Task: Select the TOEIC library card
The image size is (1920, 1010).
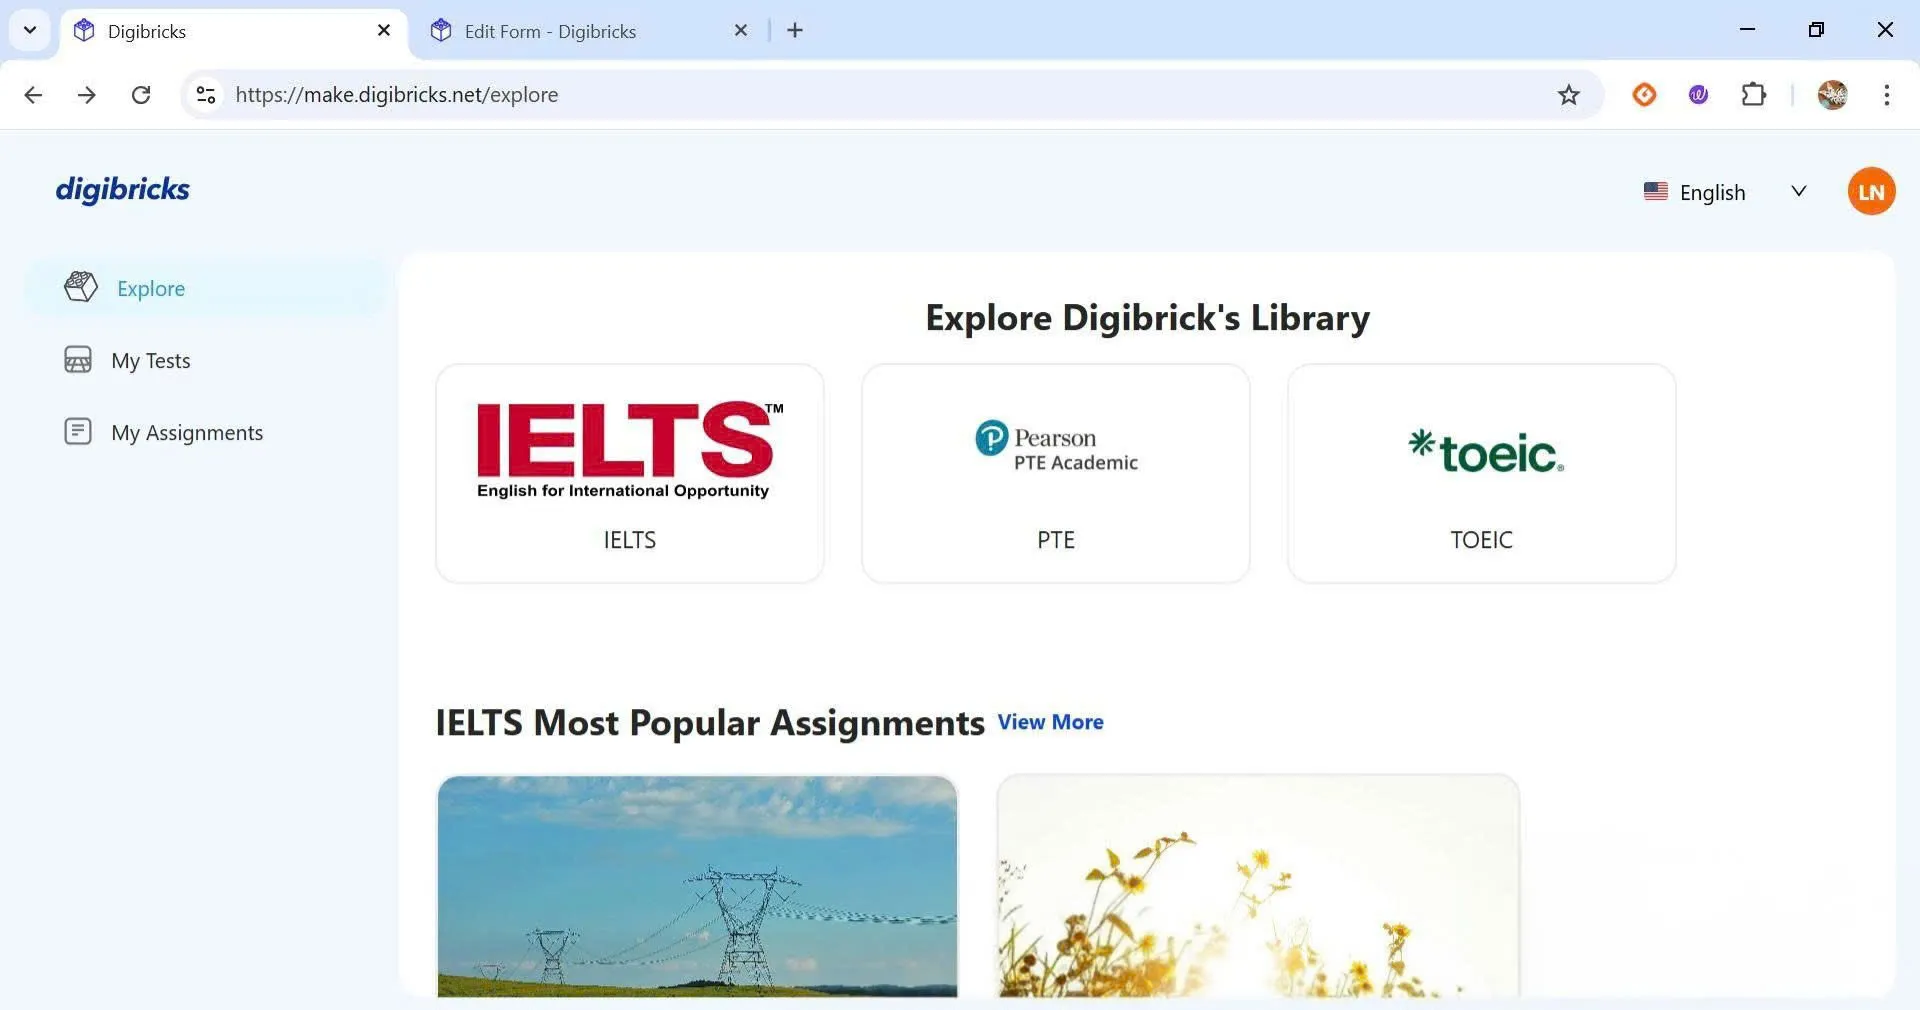Action: [1481, 473]
